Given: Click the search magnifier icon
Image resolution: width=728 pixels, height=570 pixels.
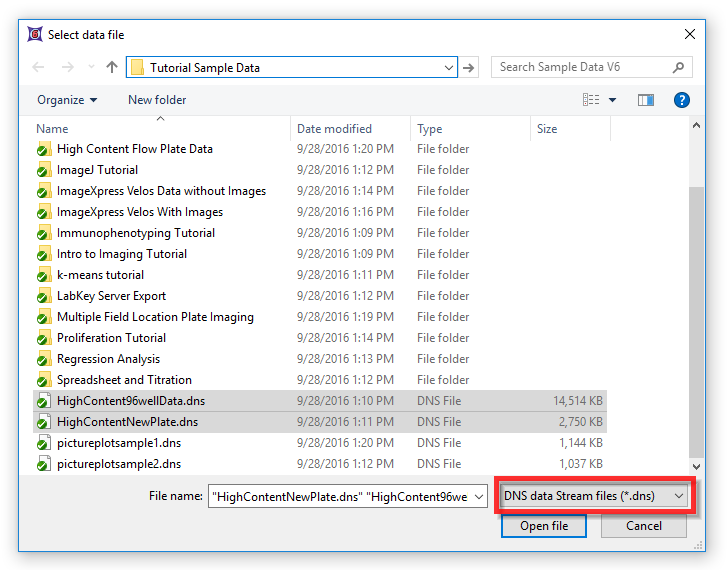Looking at the screenshot, I should point(679,67).
